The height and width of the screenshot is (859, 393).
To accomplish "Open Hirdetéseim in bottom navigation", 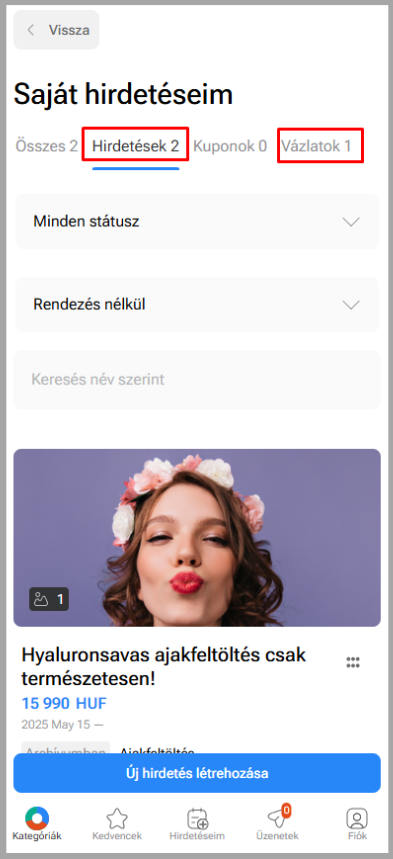I will tap(197, 824).
